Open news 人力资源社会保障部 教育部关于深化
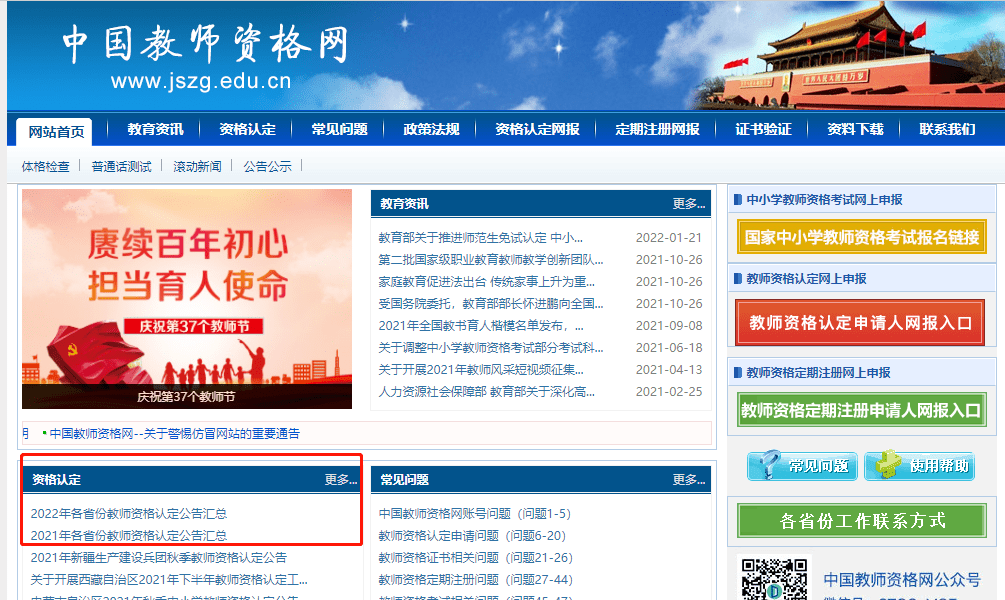1005x600 pixels. coord(486,391)
